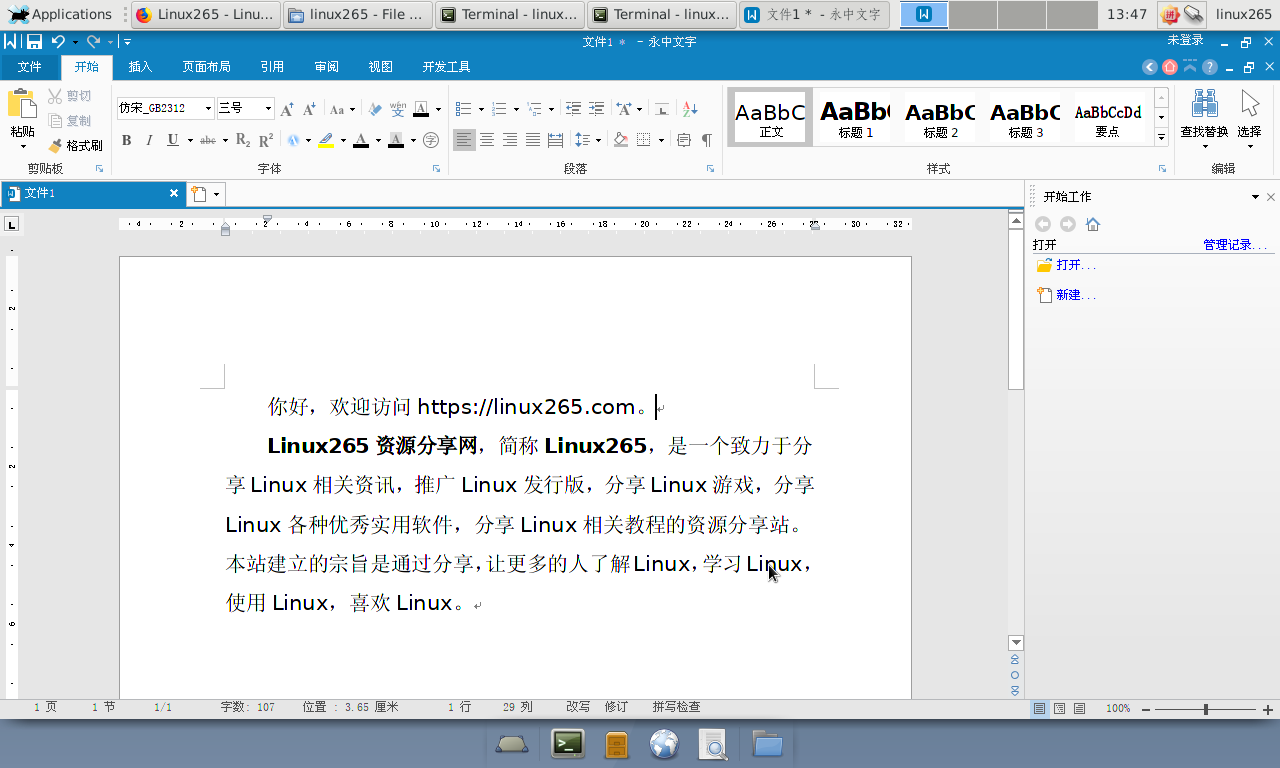Expand the styles gallery more button

coord(1161,137)
